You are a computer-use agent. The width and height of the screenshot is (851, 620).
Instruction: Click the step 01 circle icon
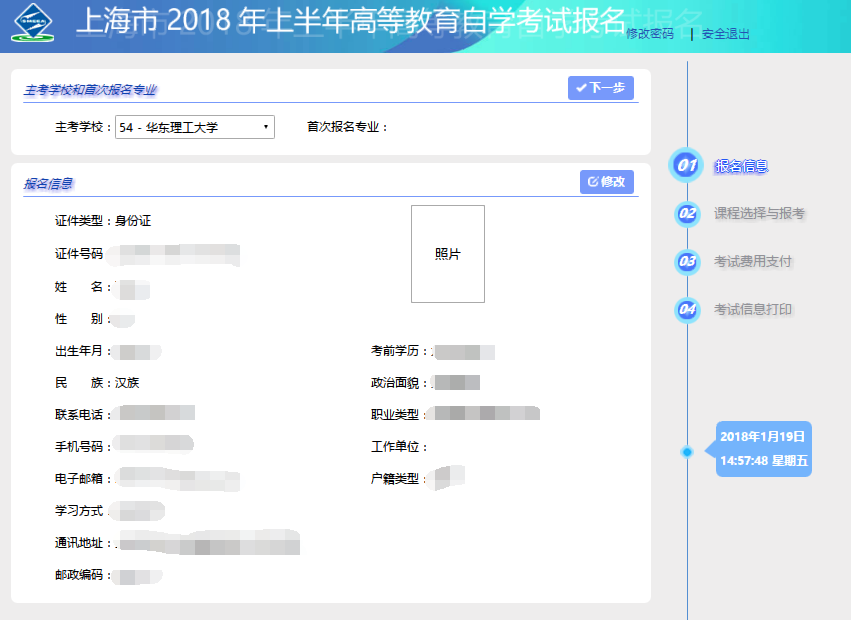click(x=686, y=165)
